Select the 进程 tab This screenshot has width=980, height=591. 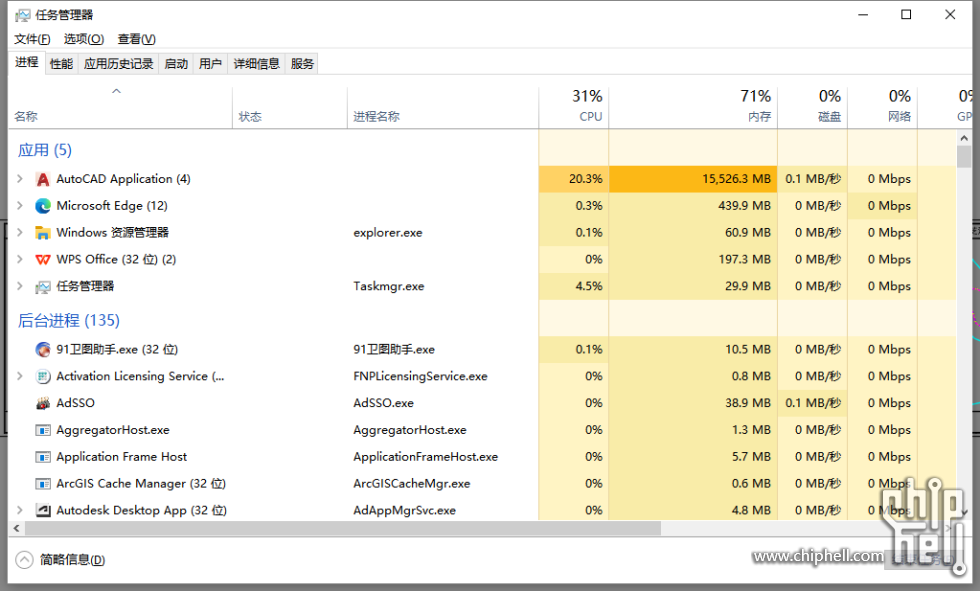[27, 62]
